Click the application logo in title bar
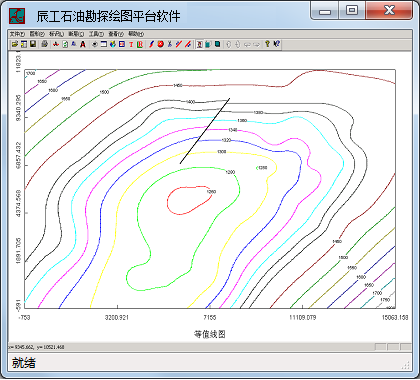The height and width of the screenshot is (380, 420). [17, 16]
